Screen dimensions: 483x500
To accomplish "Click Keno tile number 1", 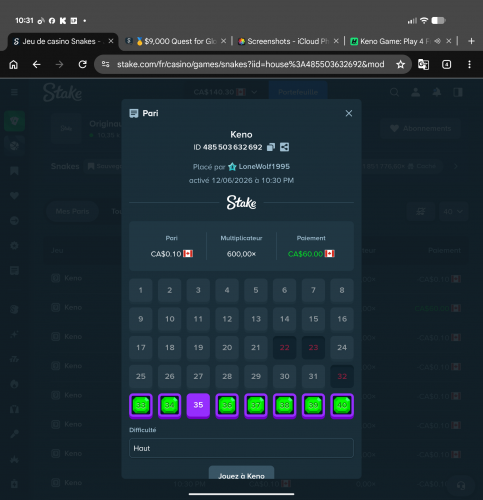I will (141, 290).
